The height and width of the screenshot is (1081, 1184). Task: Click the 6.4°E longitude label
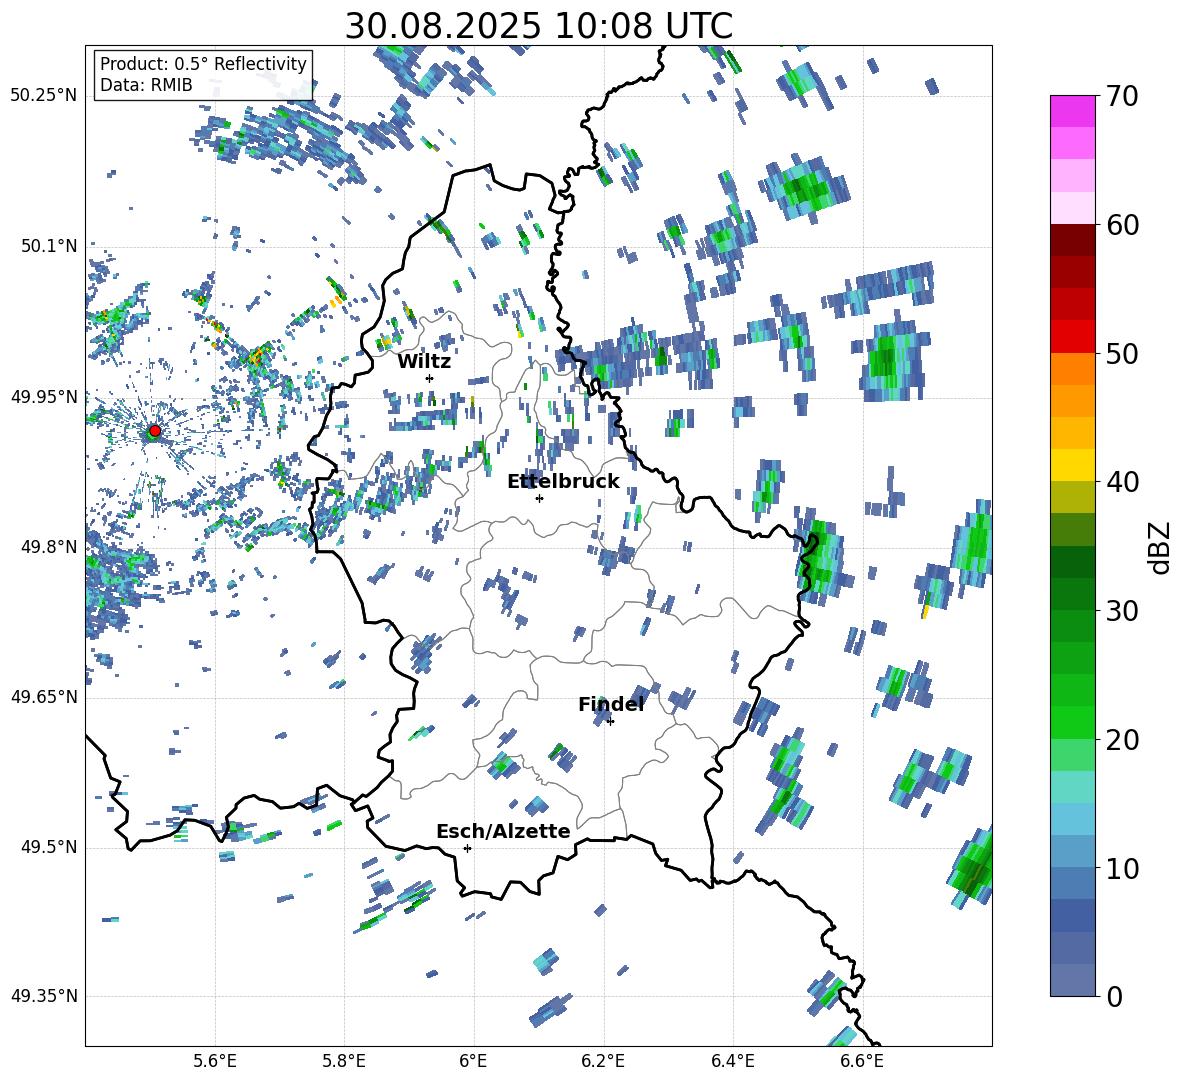click(732, 1061)
